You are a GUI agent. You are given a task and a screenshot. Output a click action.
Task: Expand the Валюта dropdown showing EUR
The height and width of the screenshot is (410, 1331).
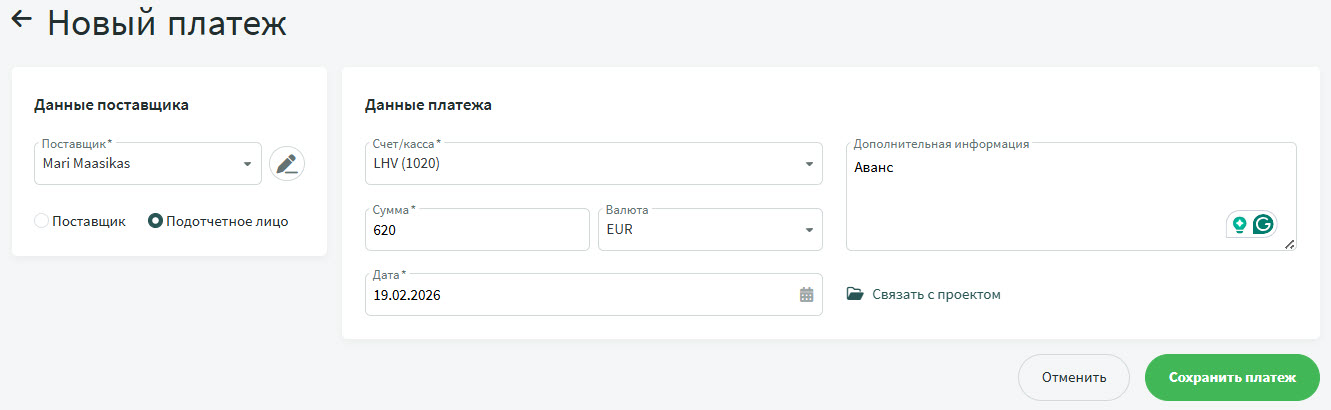coord(808,230)
